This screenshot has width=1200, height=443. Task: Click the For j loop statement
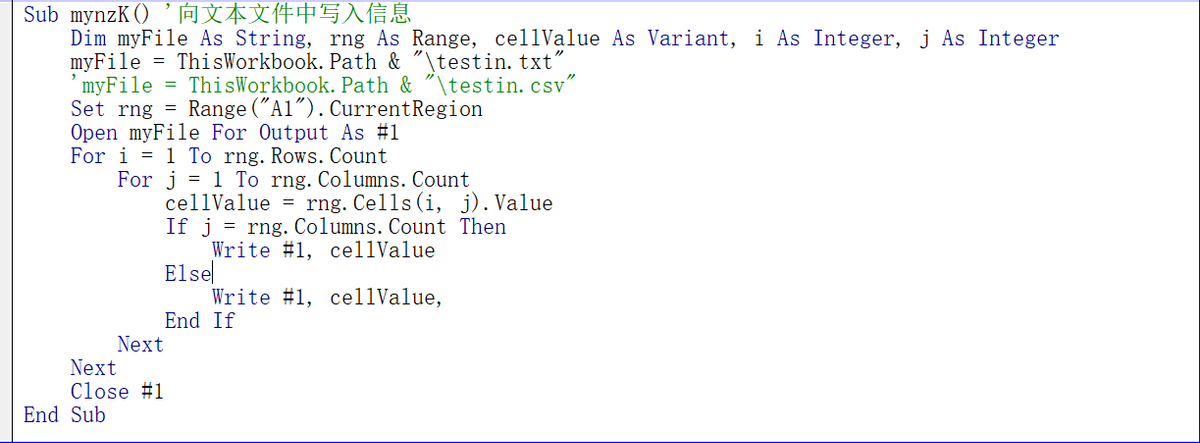point(293,180)
